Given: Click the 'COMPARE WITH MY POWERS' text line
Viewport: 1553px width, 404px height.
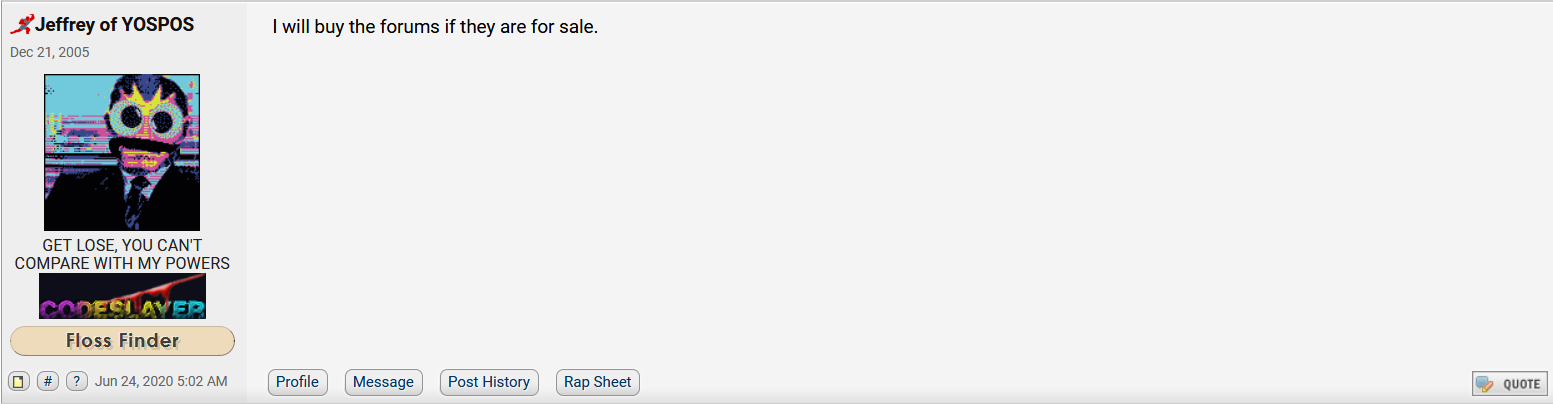Looking at the screenshot, I should (122, 263).
